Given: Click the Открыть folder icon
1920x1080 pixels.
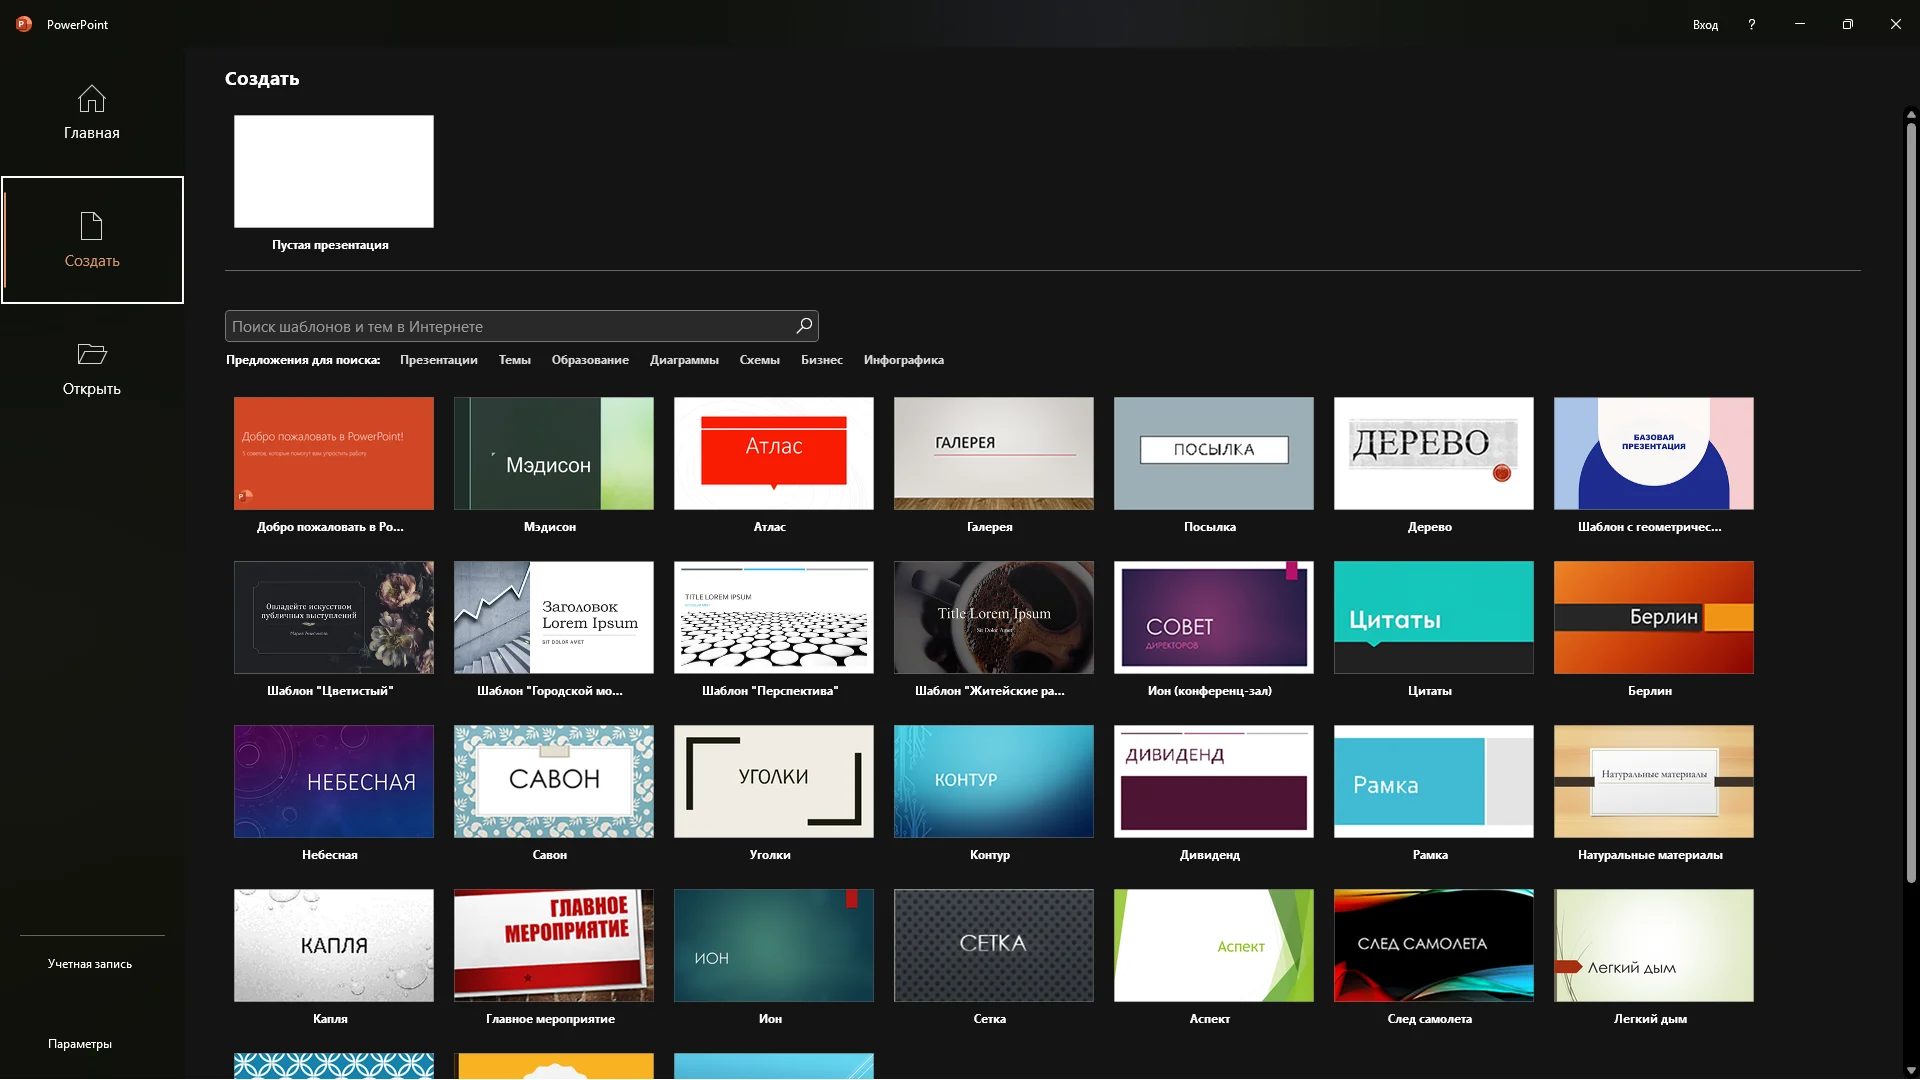Looking at the screenshot, I should [x=91, y=354].
